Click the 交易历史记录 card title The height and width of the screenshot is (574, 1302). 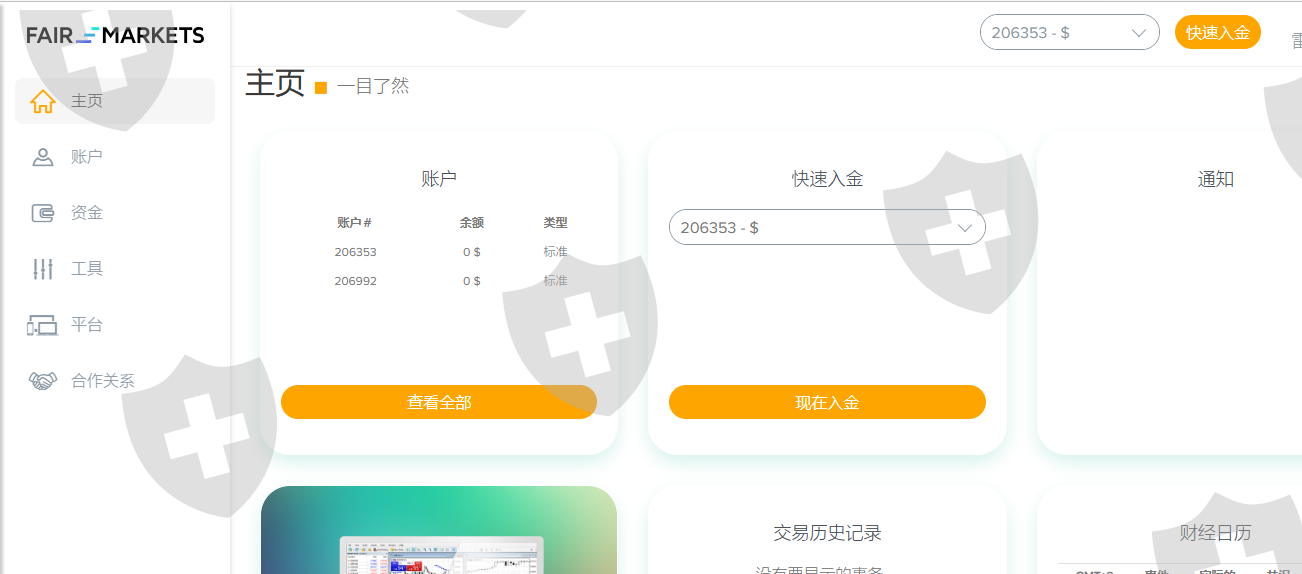[x=827, y=533]
